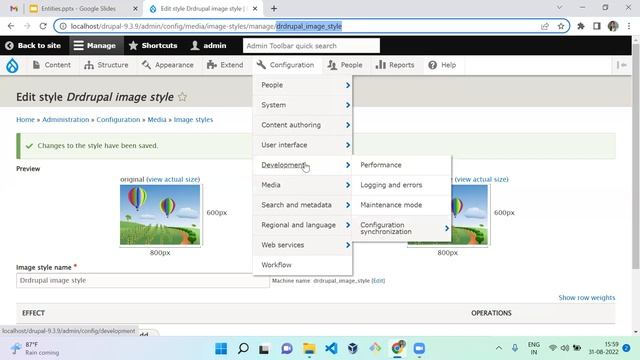Screen dimensions: 640x360
Task: Bookmark this page with the star icon
Action: pyautogui.click(x=561, y=26)
